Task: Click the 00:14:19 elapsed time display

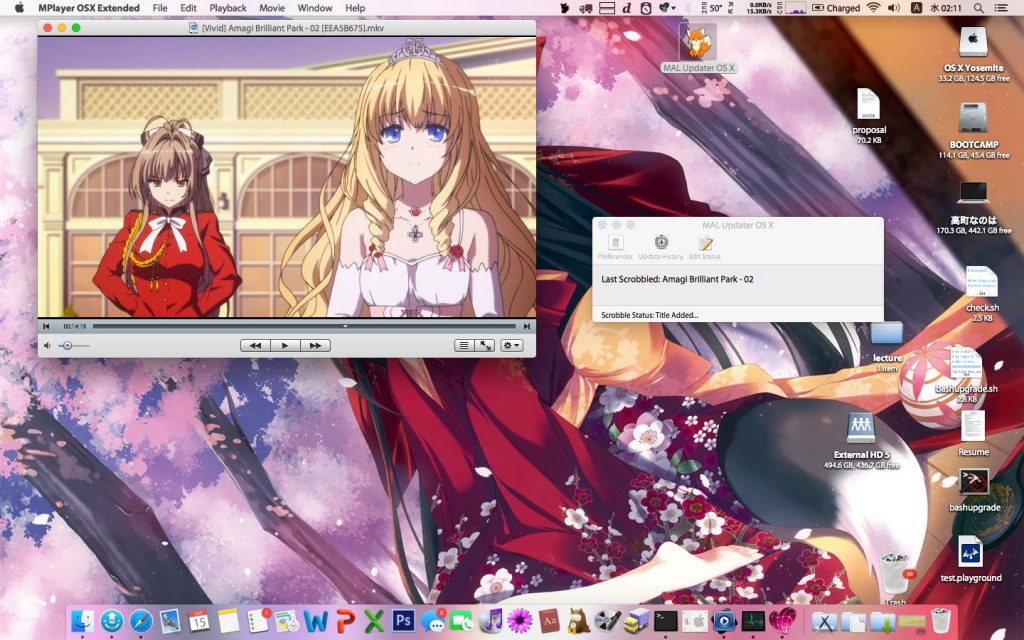Action: [74, 327]
